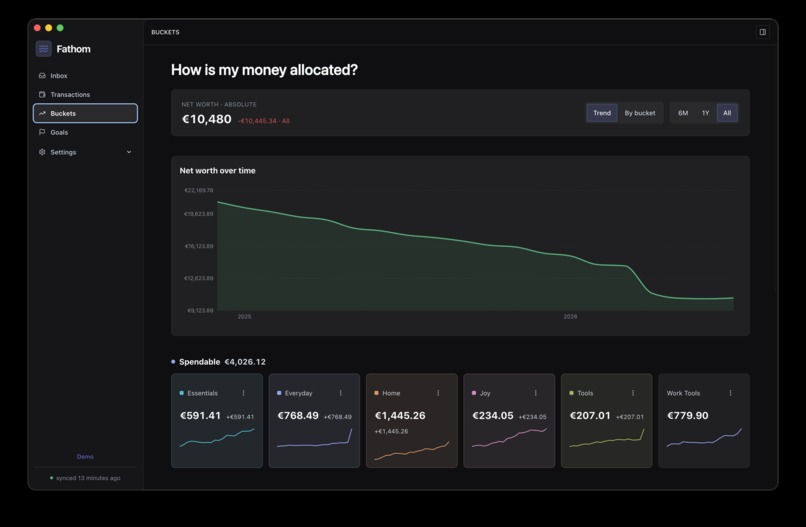Click the €207.01 Tools amount
This screenshot has width=806, height=527.
click(x=590, y=415)
